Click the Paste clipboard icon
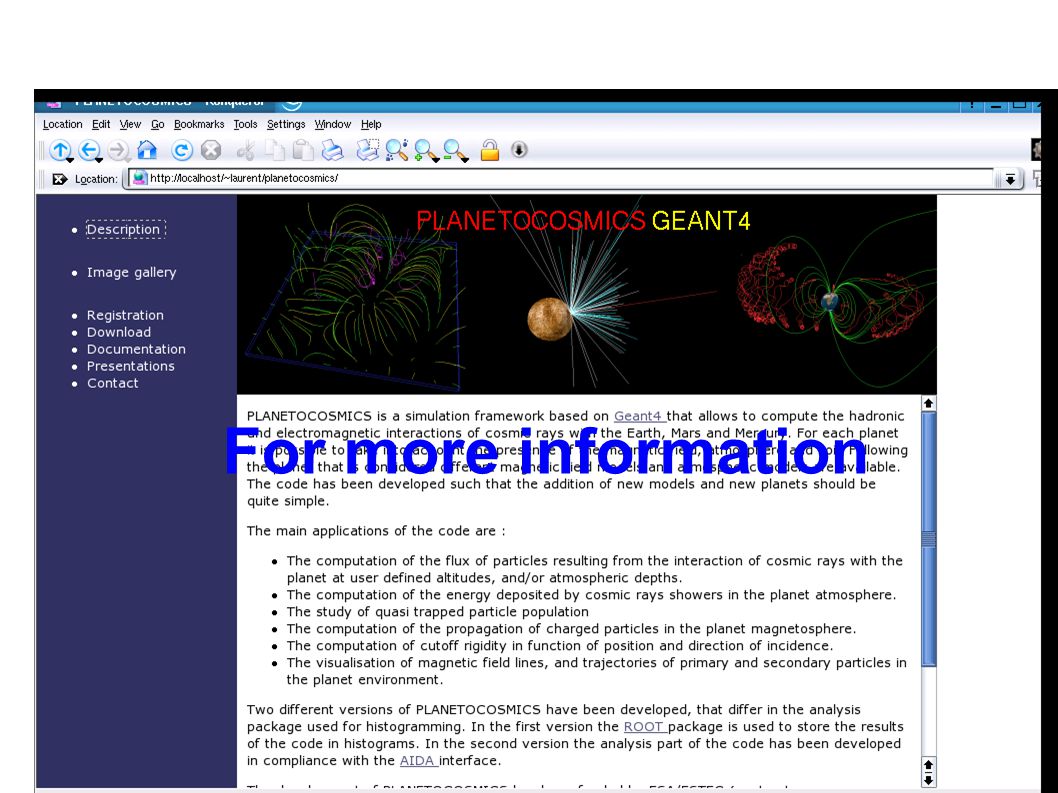The width and height of the screenshot is (1058, 793). pyautogui.click(x=303, y=150)
